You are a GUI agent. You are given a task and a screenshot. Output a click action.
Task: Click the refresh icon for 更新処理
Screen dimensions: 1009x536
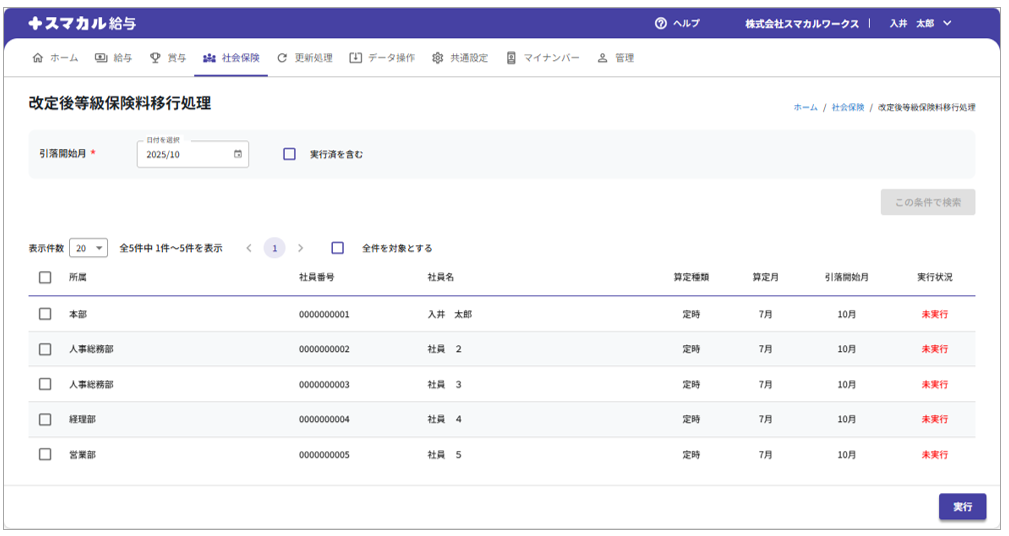click(282, 58)
